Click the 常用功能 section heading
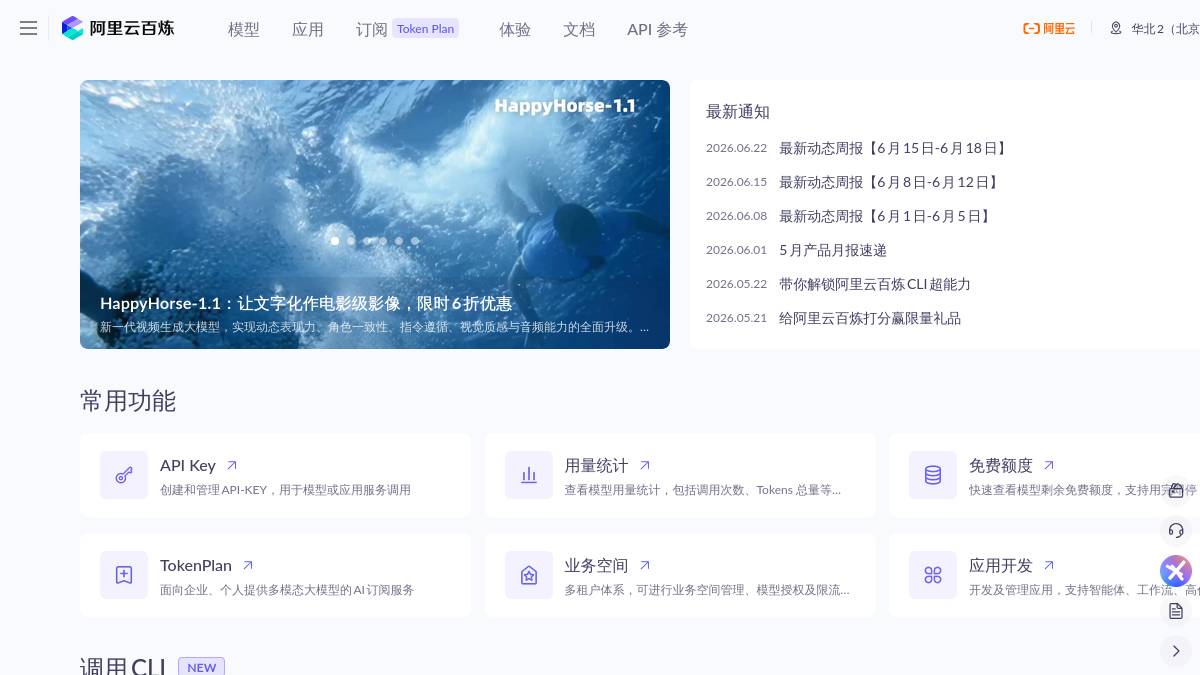This screenshot has width=1200, height=675. coord(128,401)
